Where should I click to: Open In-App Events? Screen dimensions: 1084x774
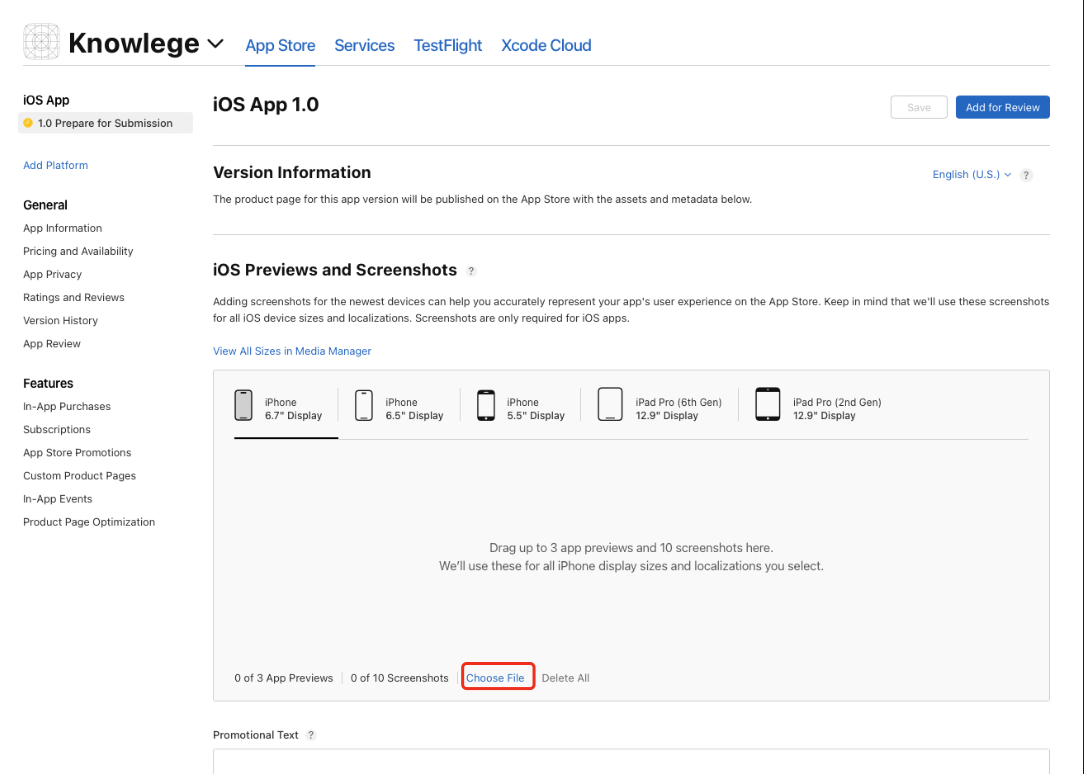[x=57, y=499]
